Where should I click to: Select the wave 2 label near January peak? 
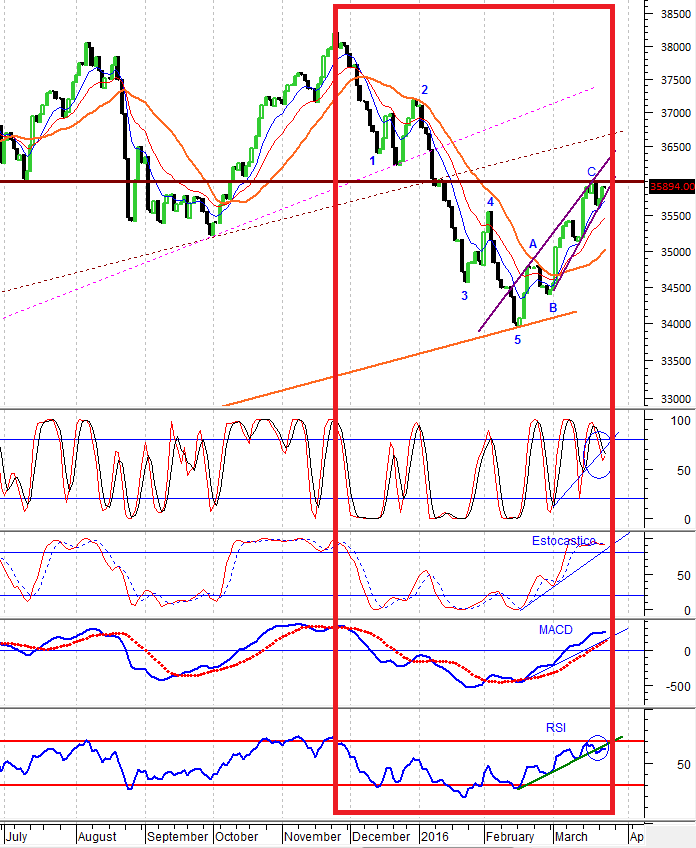pyautogui.click(x=425, y=90)
